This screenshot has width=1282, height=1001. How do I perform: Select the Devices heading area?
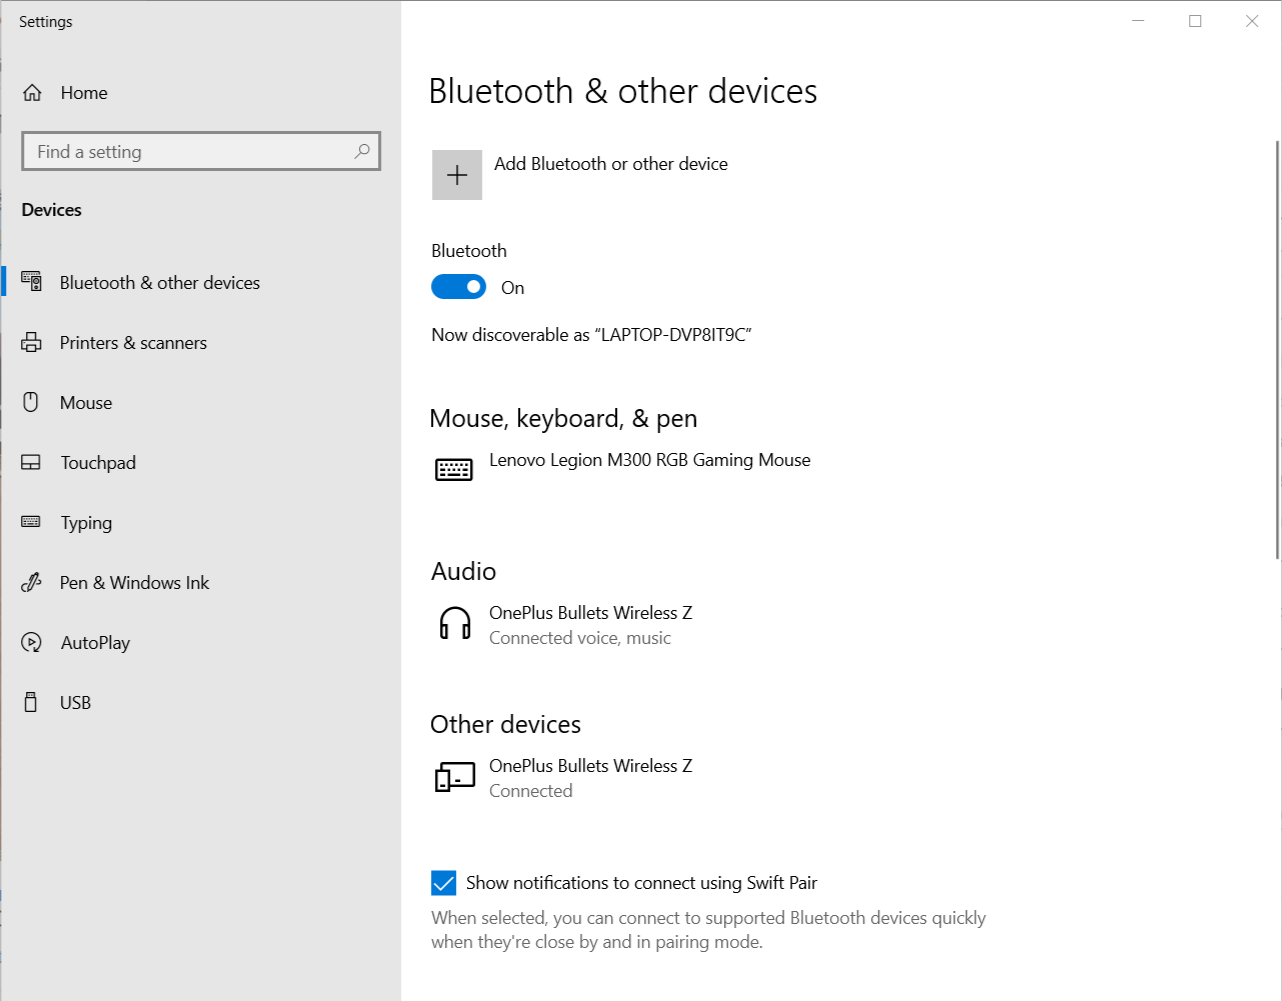tap(51, 209)
